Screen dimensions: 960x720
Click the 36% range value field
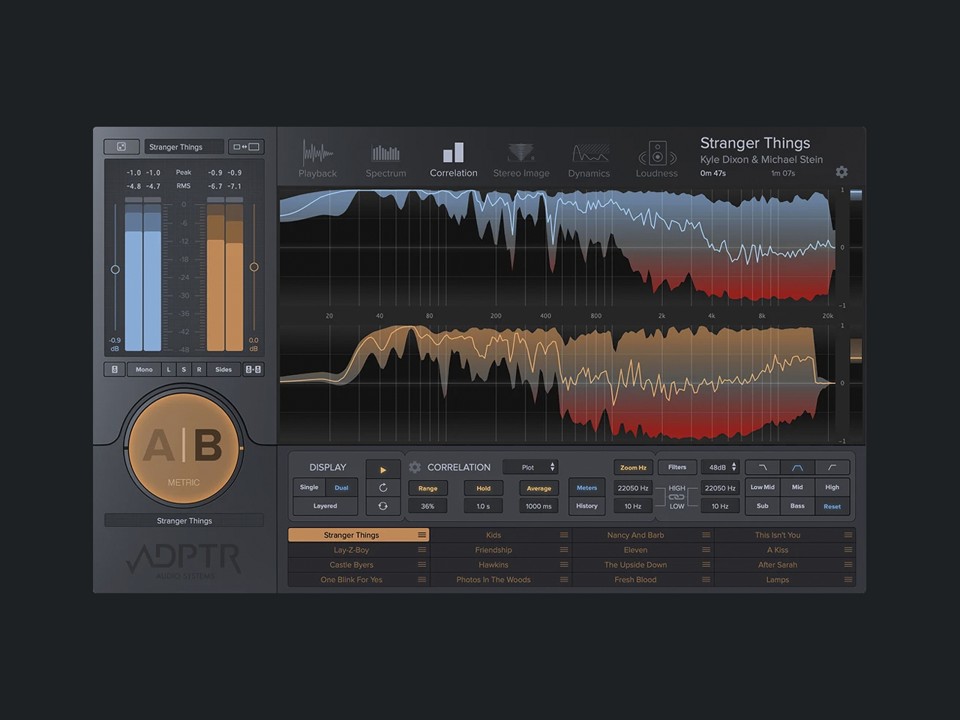click(427, 506)
